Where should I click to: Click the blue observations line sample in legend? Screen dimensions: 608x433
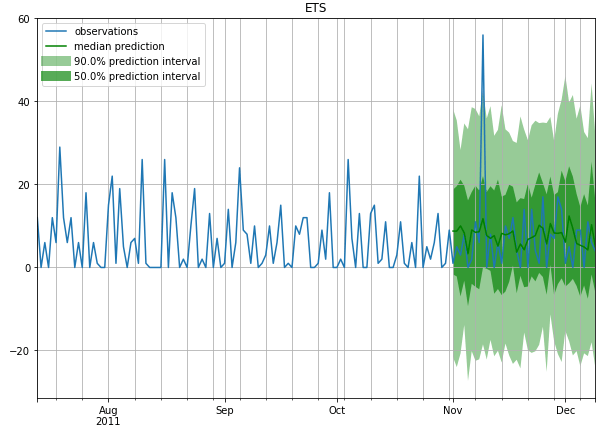(x=56, y=32)
